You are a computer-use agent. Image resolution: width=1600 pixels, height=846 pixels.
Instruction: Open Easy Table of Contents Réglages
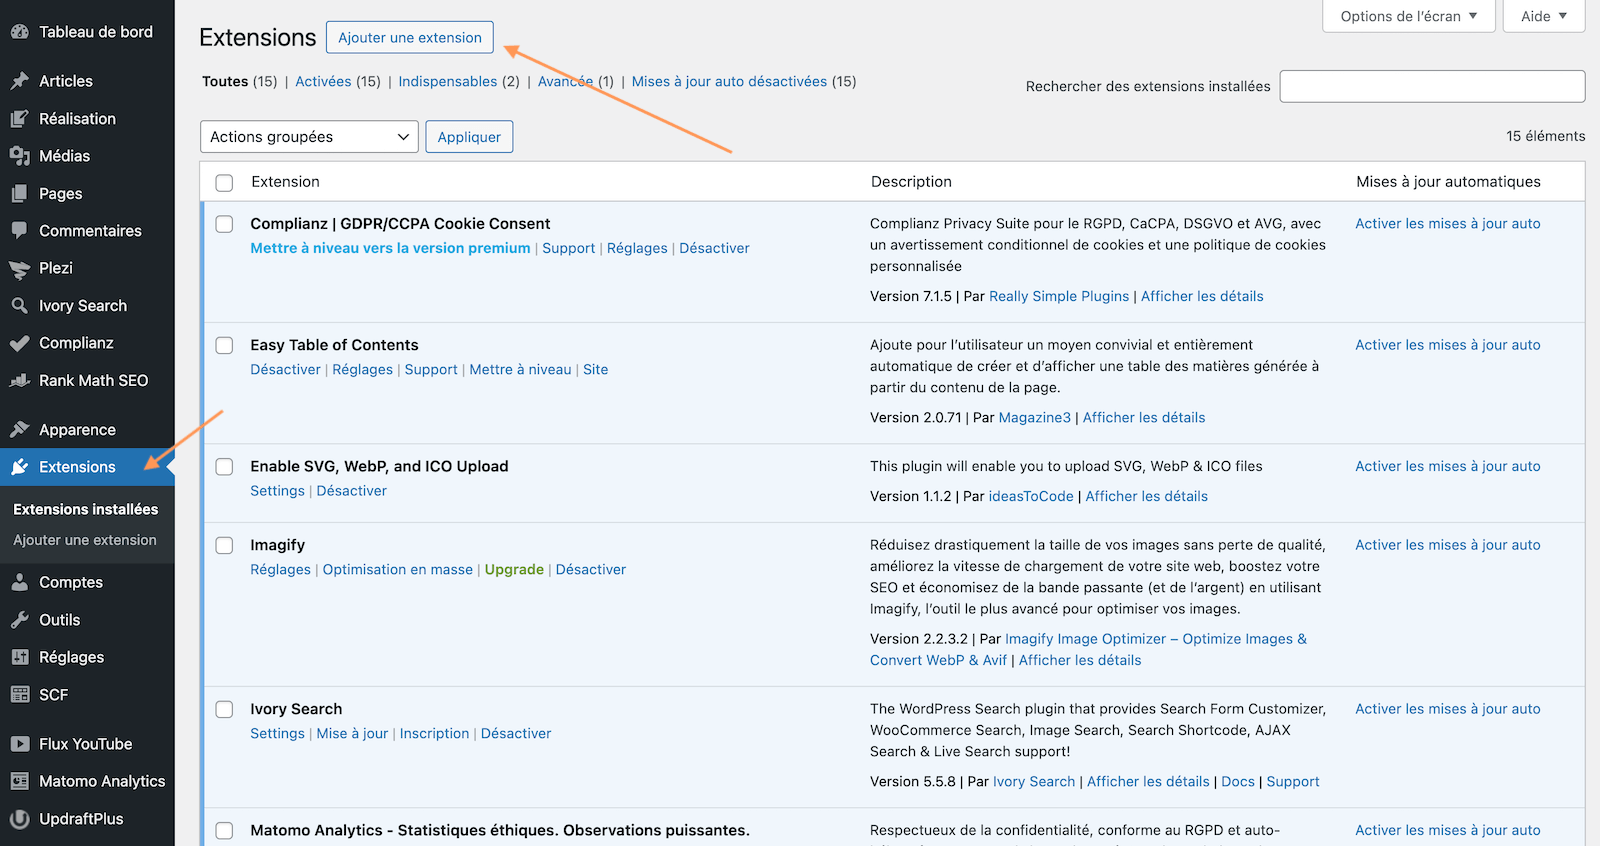point(362,369)
